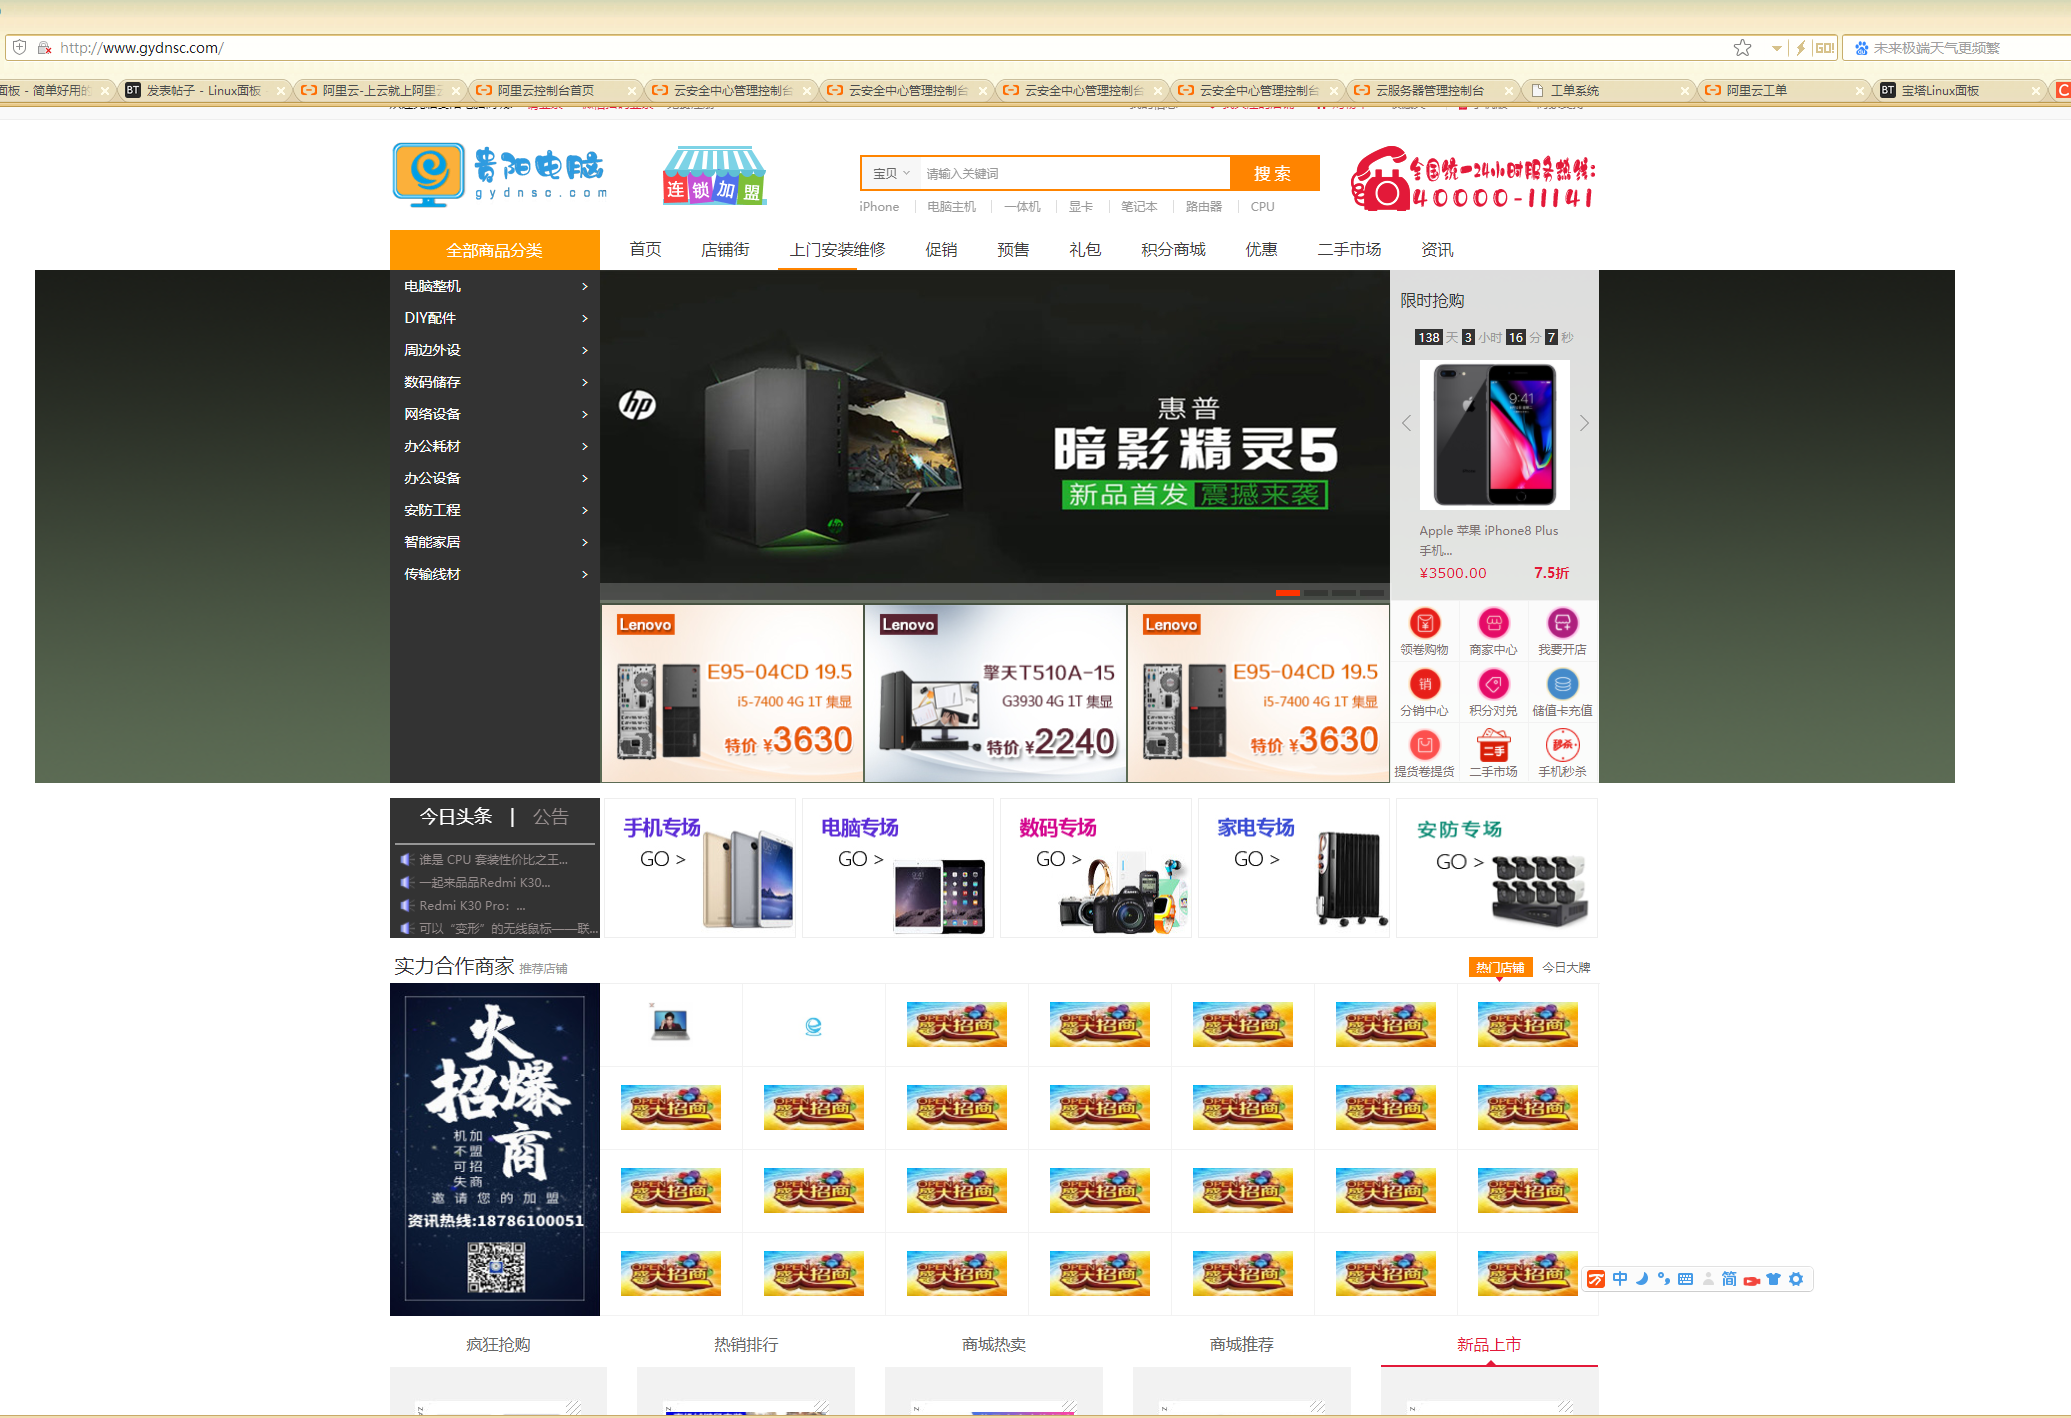The width and height of the screenshot is (2071, 1418).
Task: Open the laptop merchant logo thumbnail
Action: [670, 1024]
